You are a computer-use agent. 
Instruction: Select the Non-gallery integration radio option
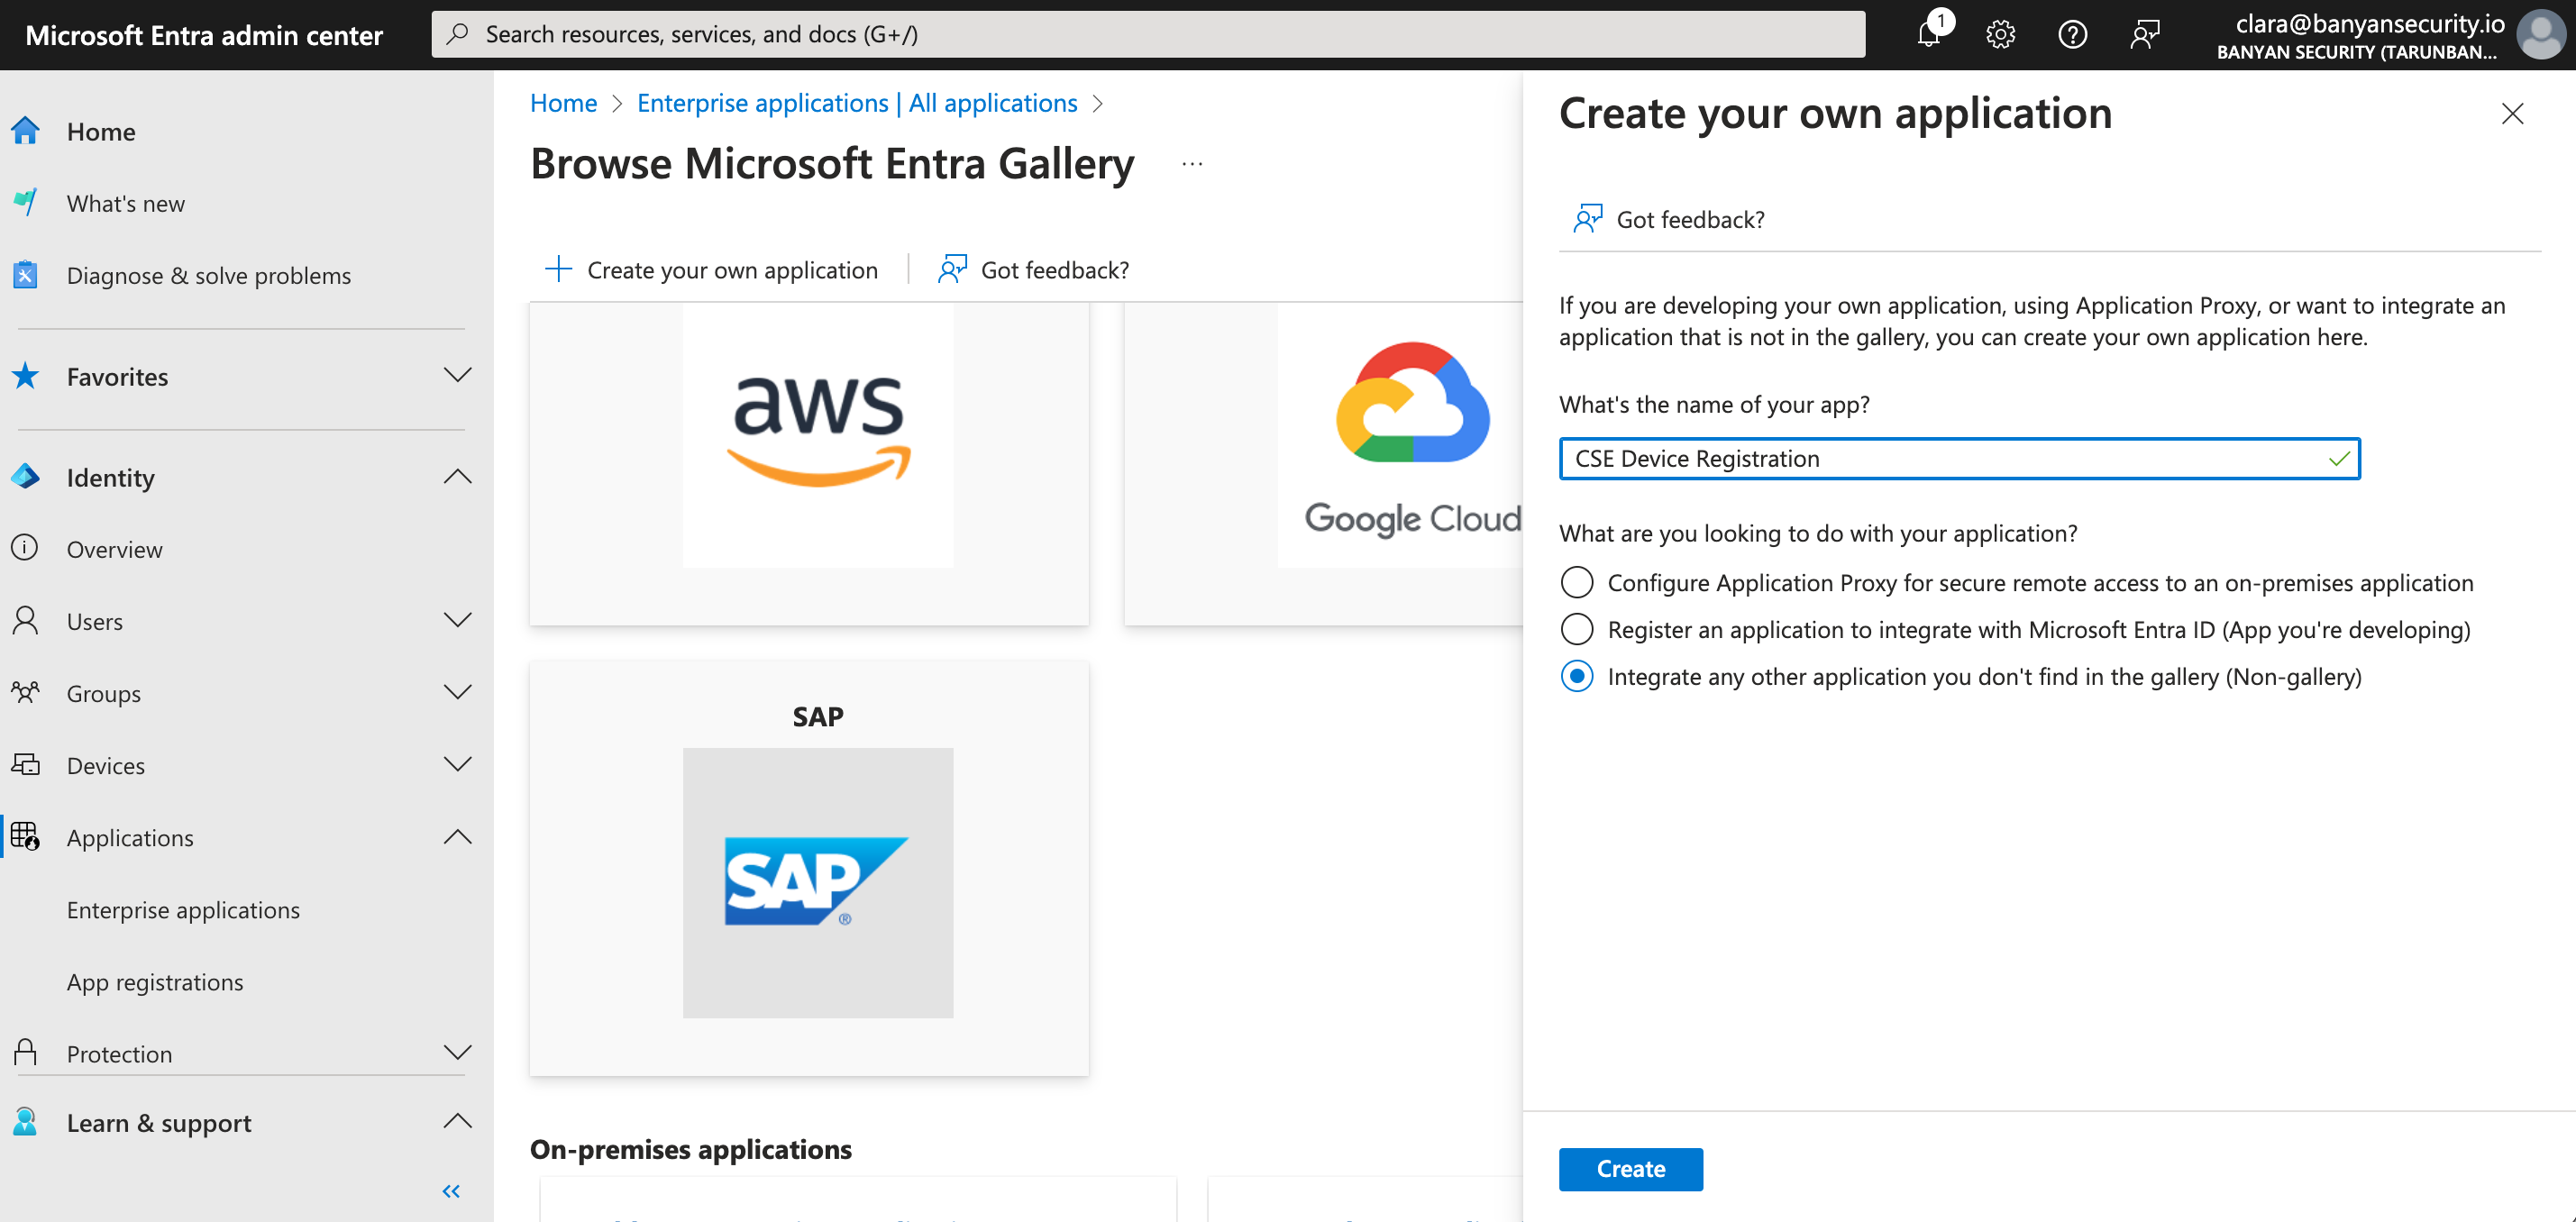1576,676
